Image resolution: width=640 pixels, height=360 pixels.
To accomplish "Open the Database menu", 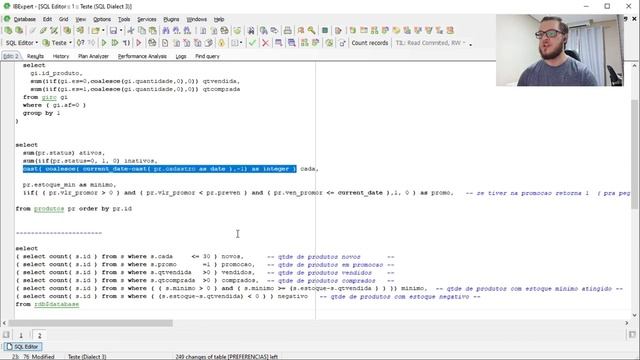I will click(24, 19).
